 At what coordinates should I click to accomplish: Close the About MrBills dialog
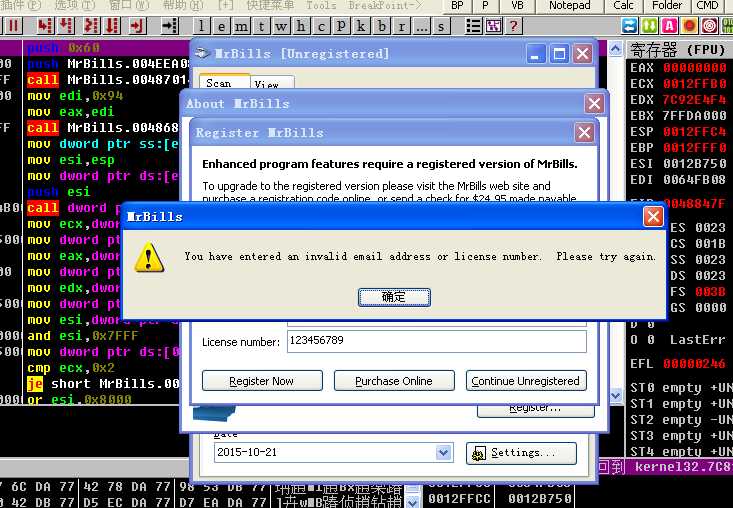pyautogui.click(x=594, y=103)
